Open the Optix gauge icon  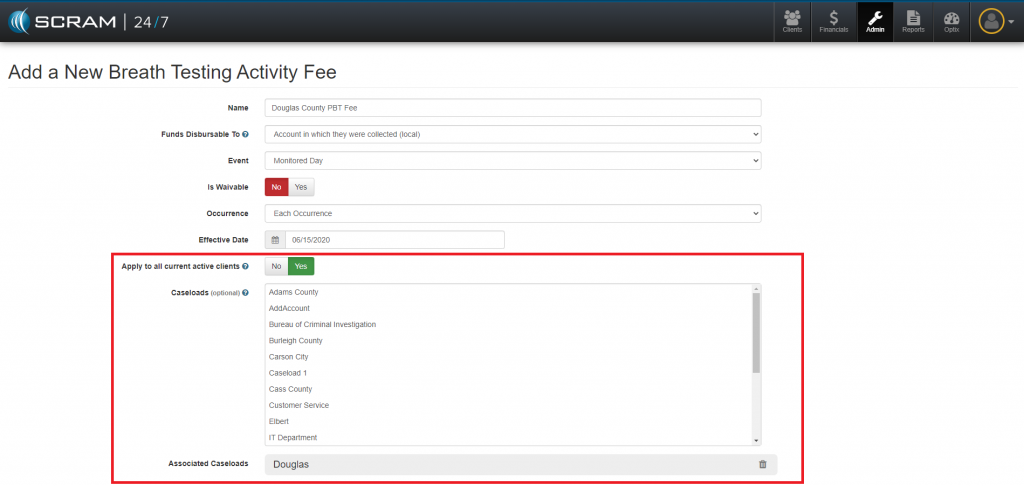point(951,21)
